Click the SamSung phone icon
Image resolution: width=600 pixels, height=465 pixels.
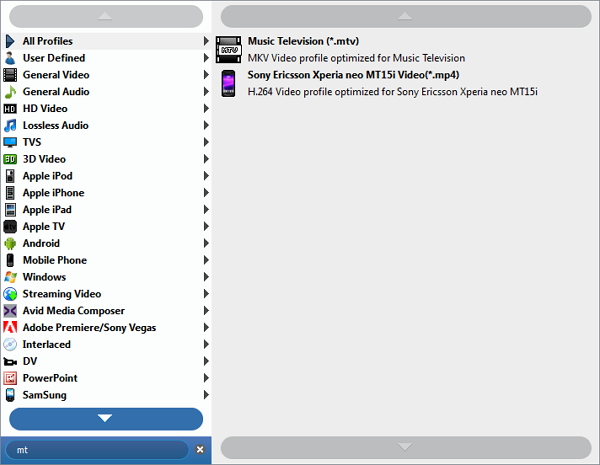tap(10, 395)
